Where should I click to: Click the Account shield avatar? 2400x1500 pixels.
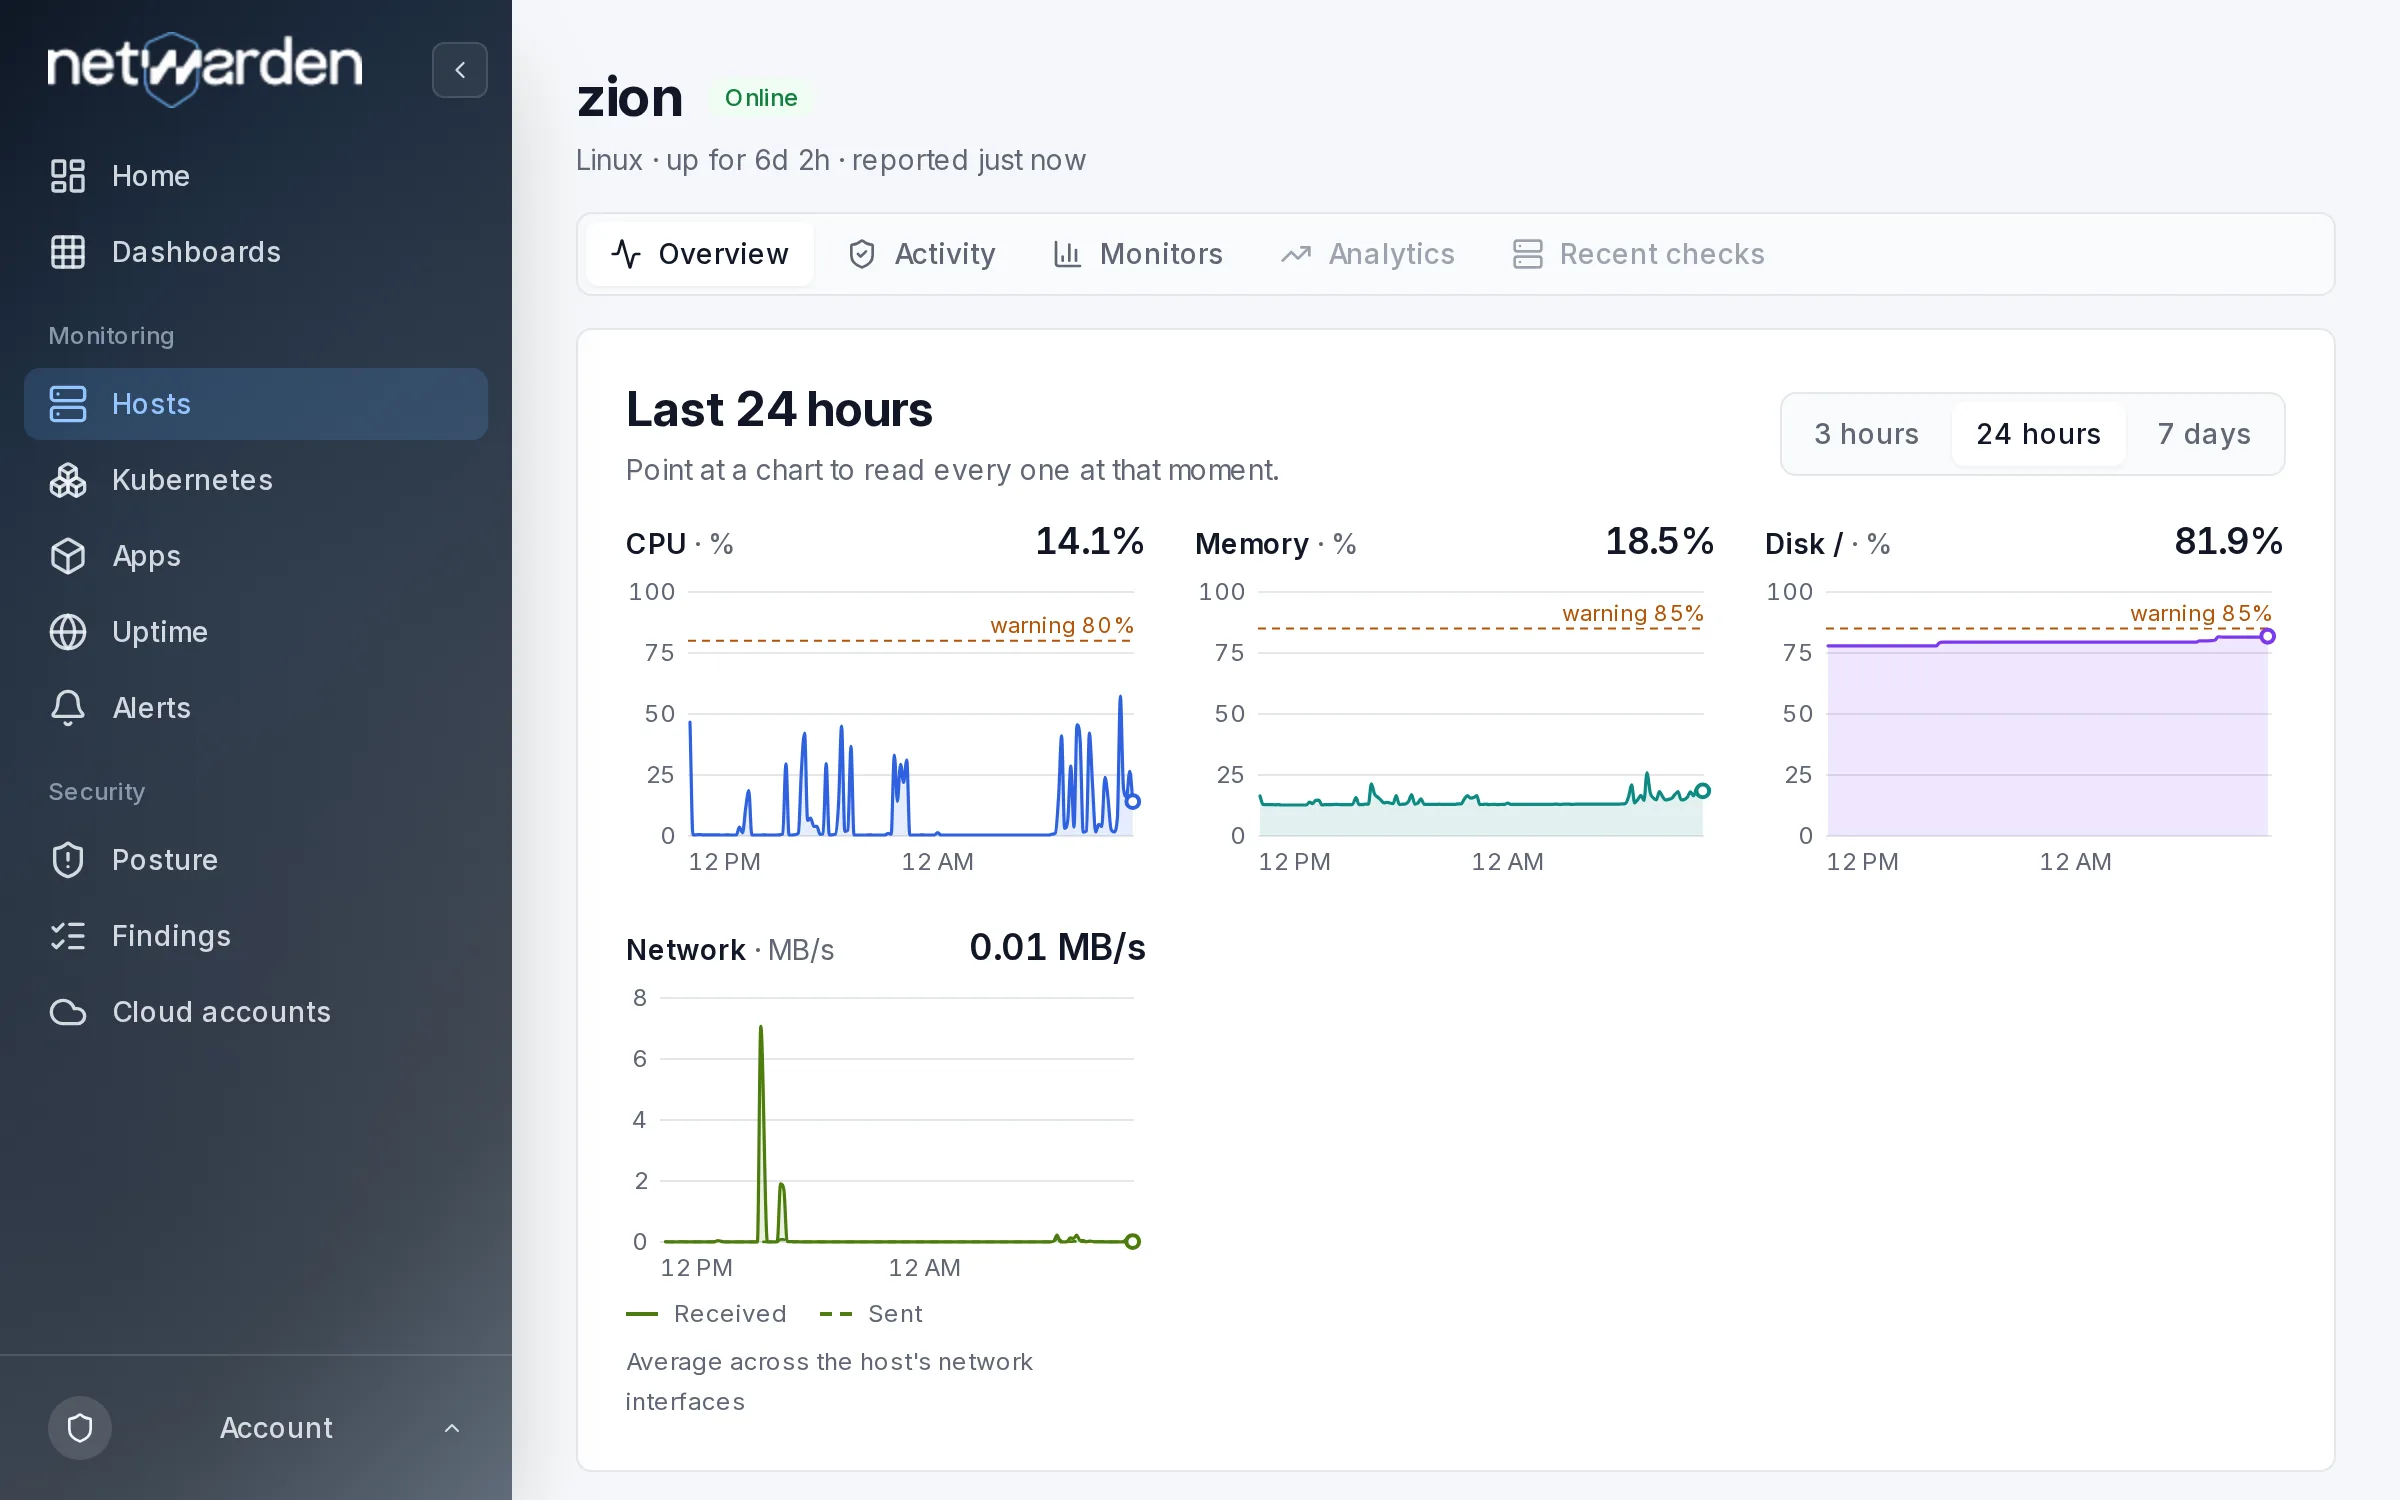pos(80,1428)
